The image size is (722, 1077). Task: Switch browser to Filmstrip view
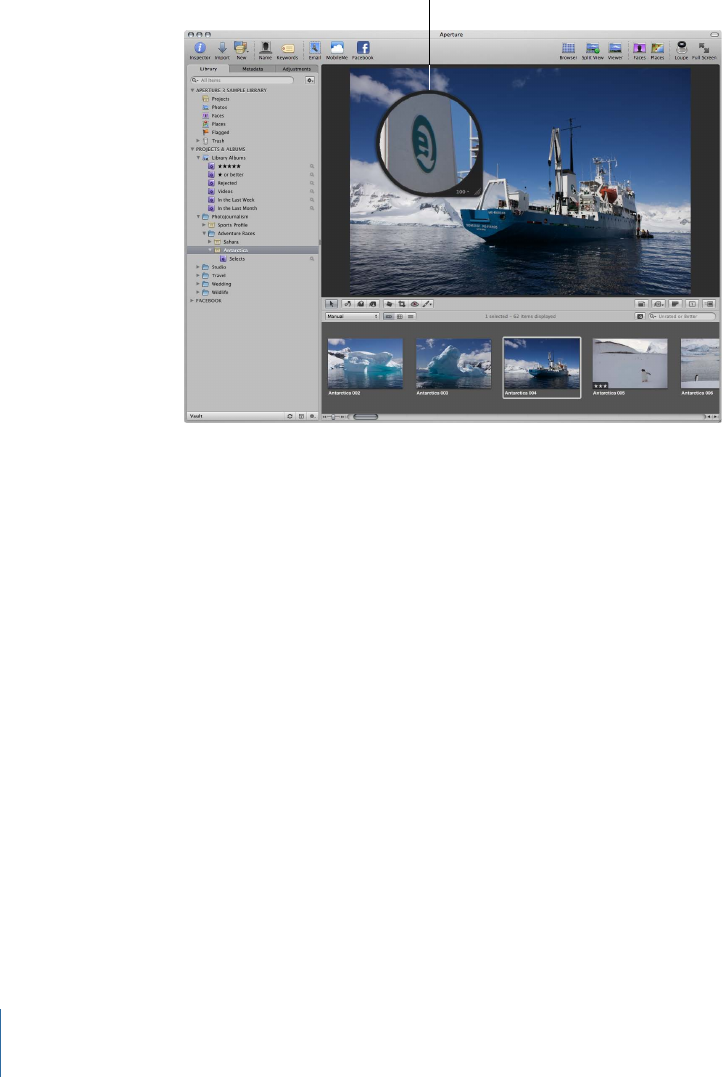[389, 317]
